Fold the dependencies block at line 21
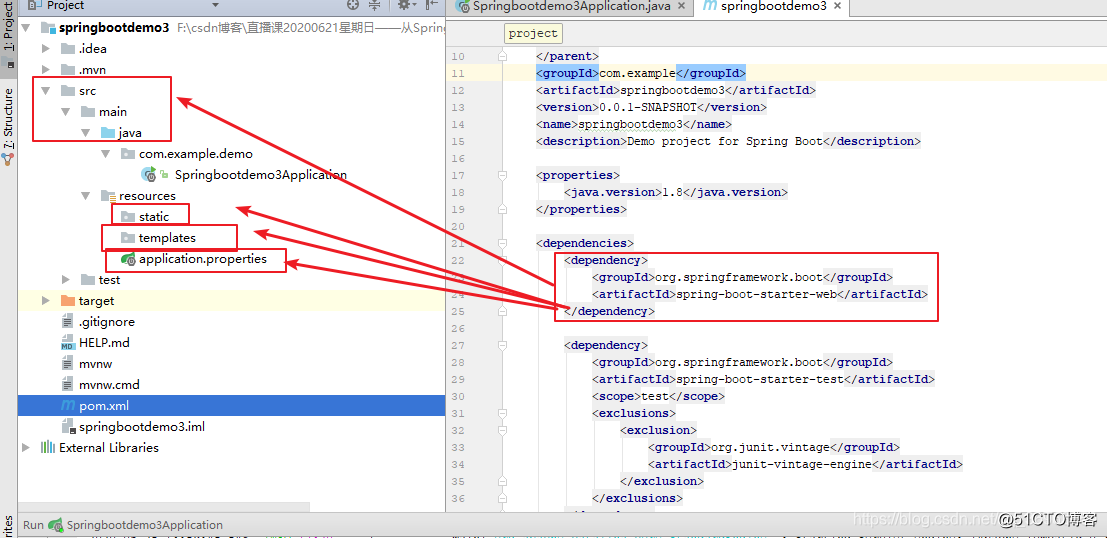This screenshot has width=1107, height=538. pos(502,244)
